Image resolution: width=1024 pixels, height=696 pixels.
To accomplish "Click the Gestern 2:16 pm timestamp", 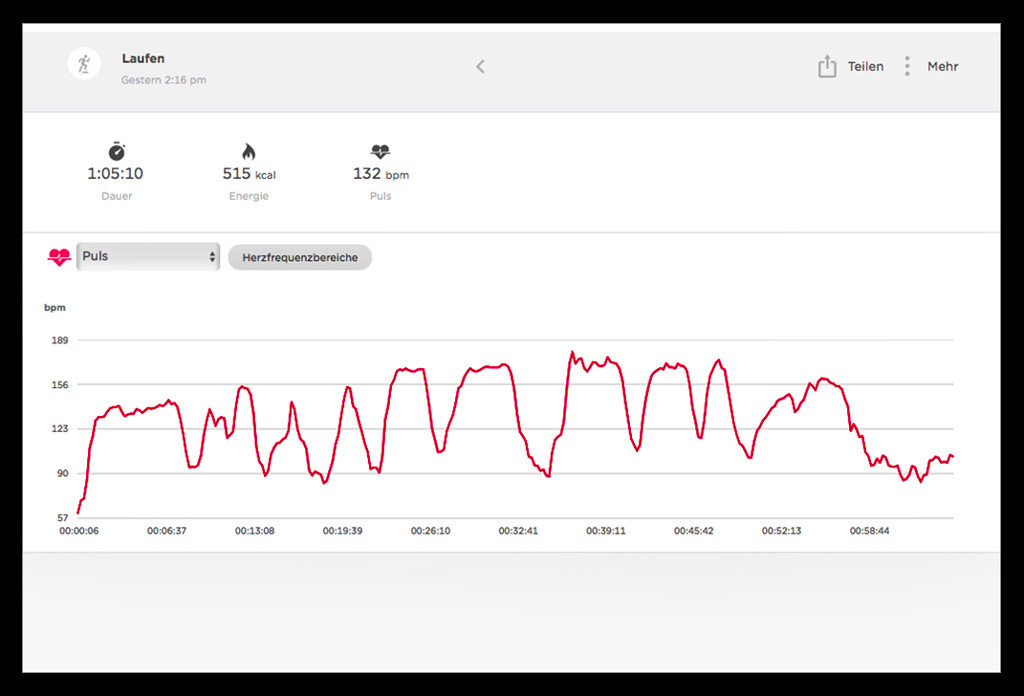I will pyautogui.click(x=163, y=80).
